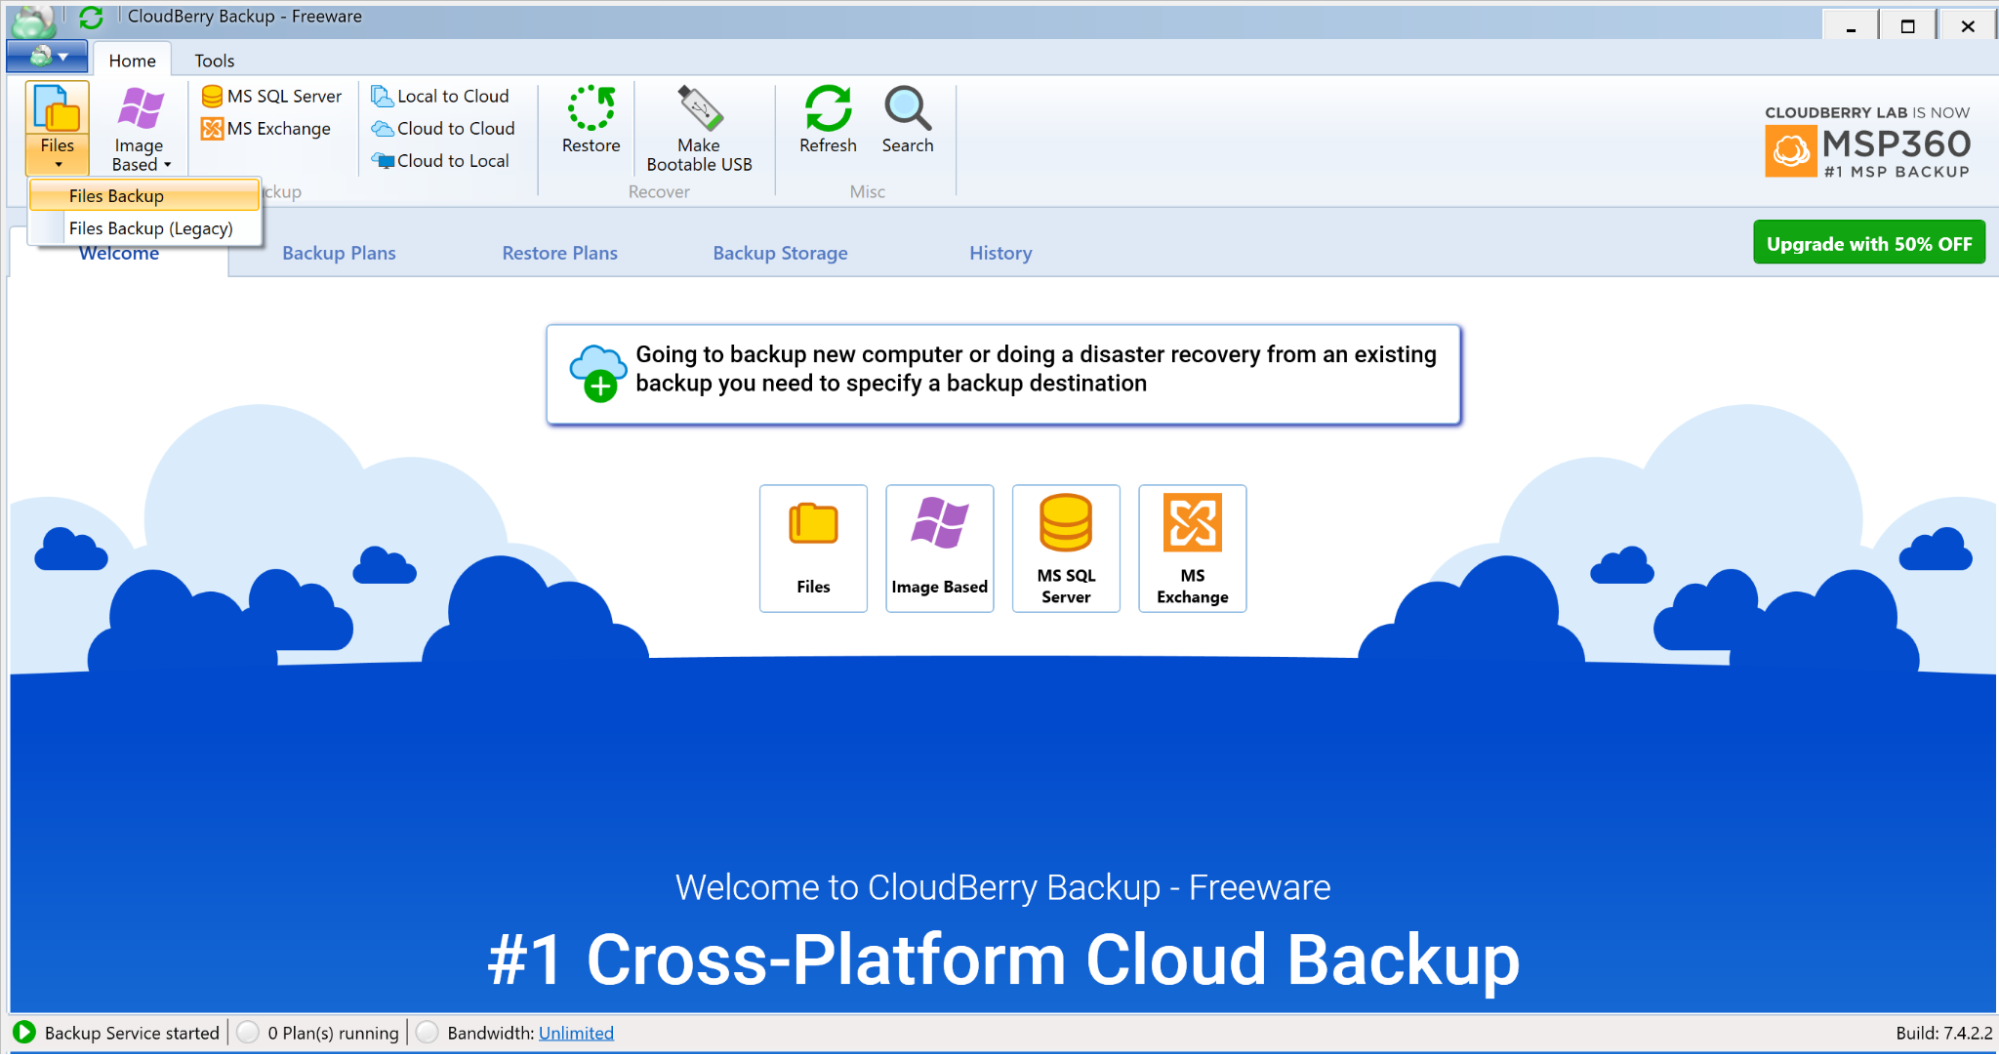Open the Unlimited bandwidth link
Screen dimensions: 1999x1055
pyautogui.click(x=575, y=1032)
